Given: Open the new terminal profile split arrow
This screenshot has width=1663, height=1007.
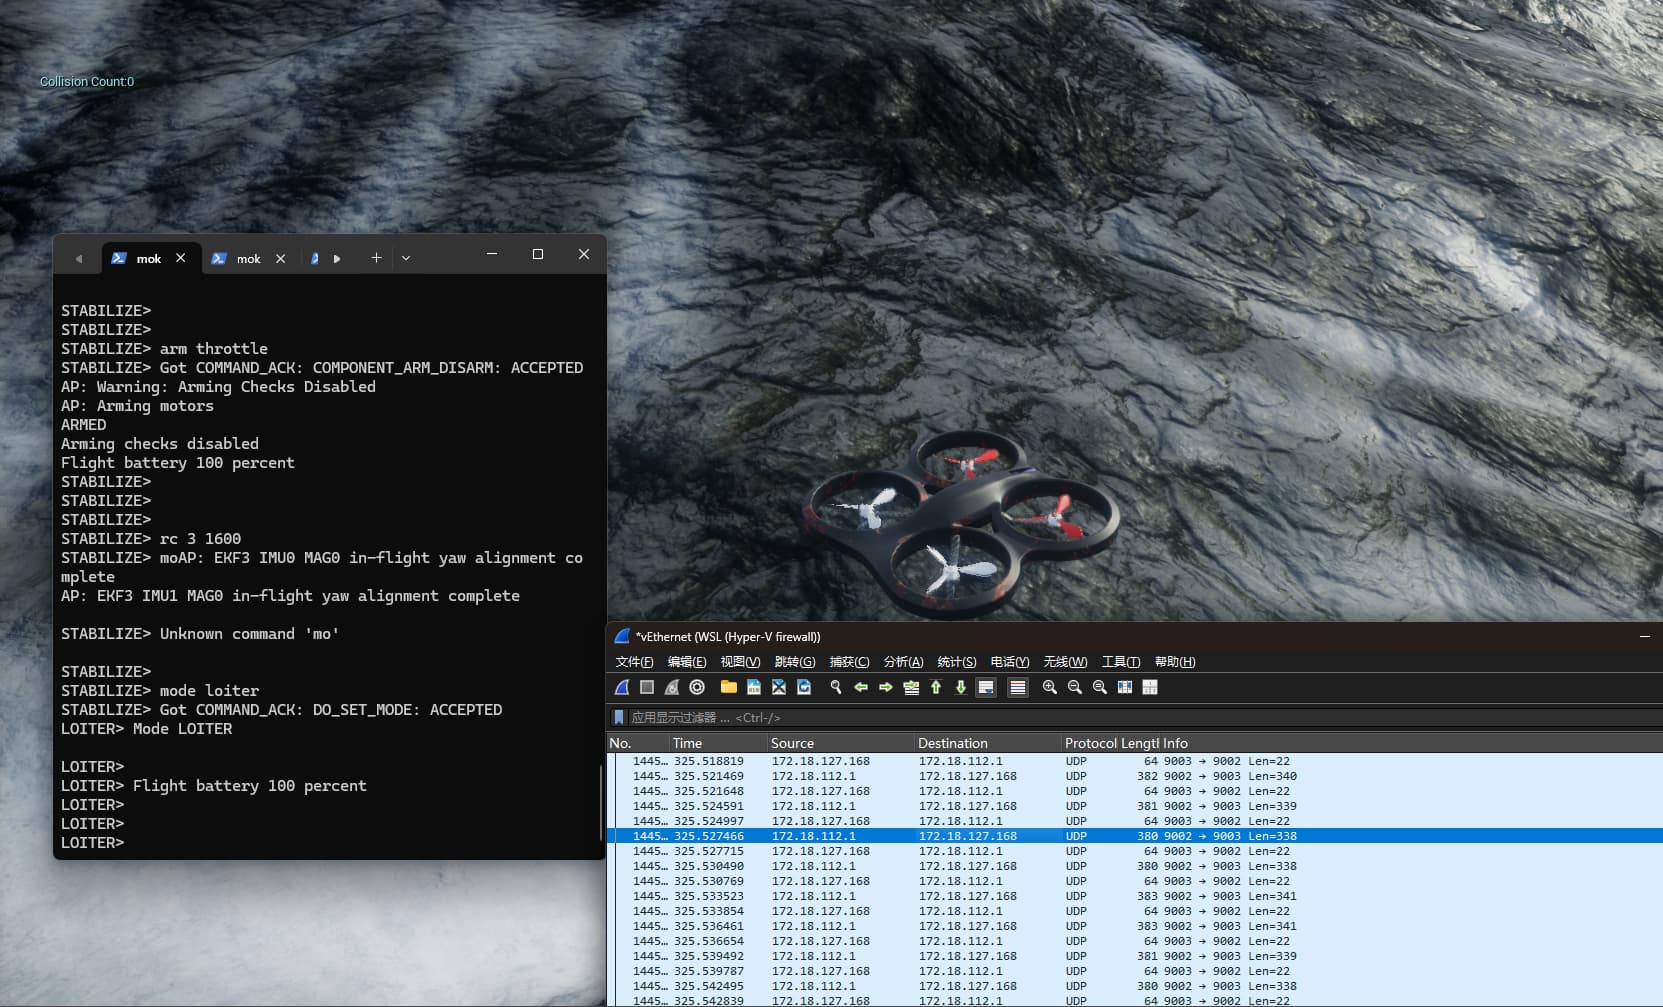Looking at the screenshot, I should (338, 258).
